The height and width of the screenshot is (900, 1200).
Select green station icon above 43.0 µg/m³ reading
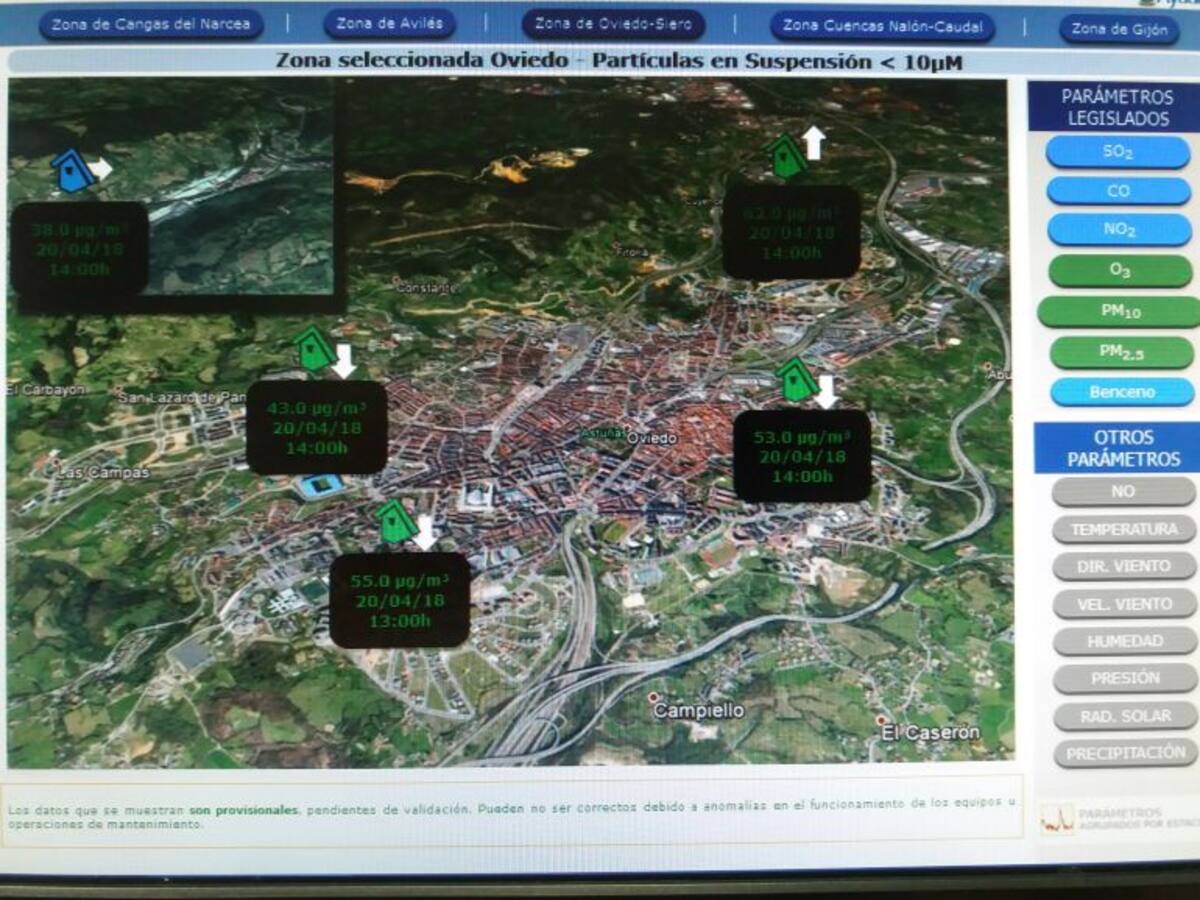click(315, 350)
